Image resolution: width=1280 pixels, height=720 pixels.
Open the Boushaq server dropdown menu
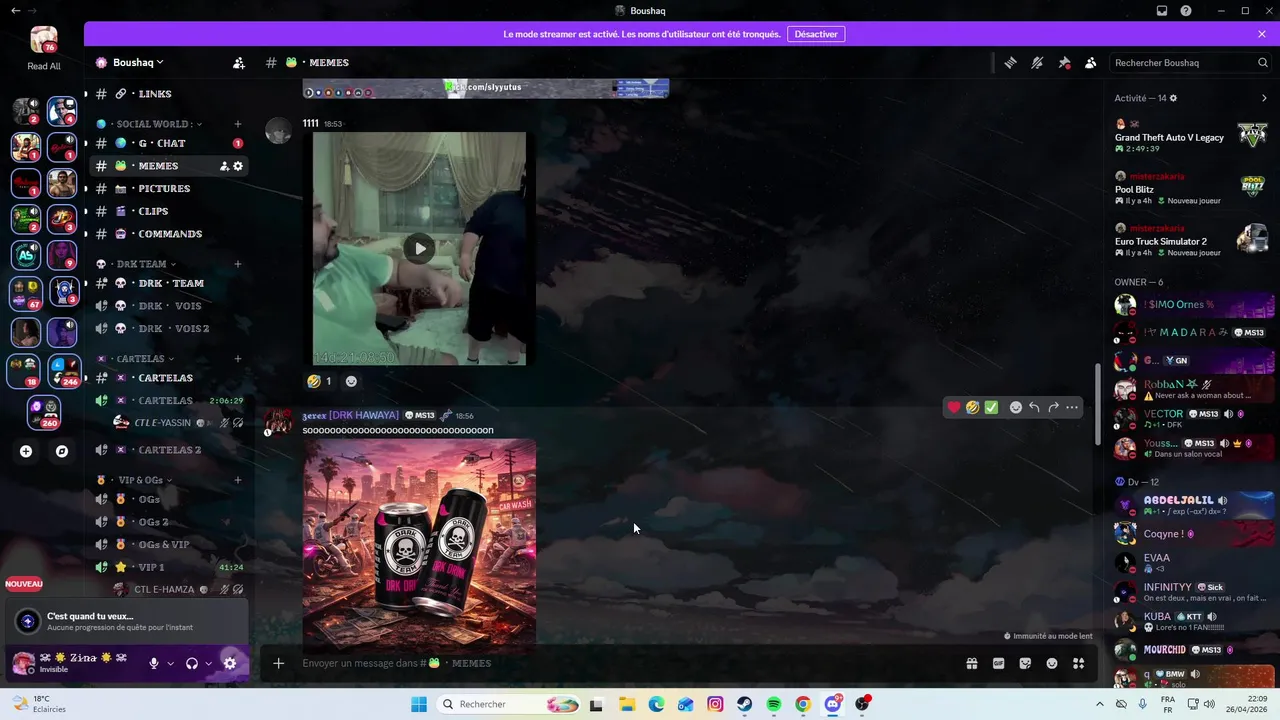point(138,63)
